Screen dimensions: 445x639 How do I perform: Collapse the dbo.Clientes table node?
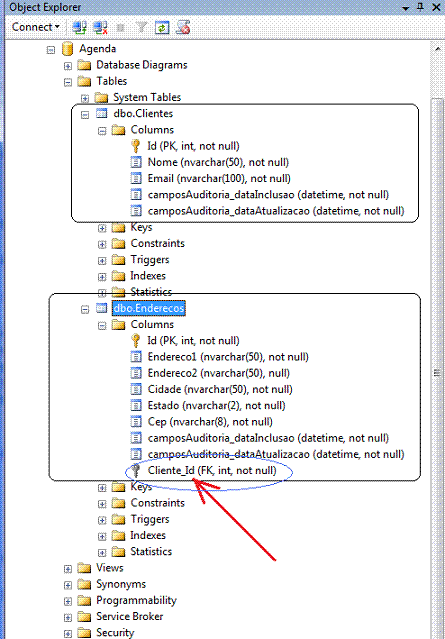[85, 115]
